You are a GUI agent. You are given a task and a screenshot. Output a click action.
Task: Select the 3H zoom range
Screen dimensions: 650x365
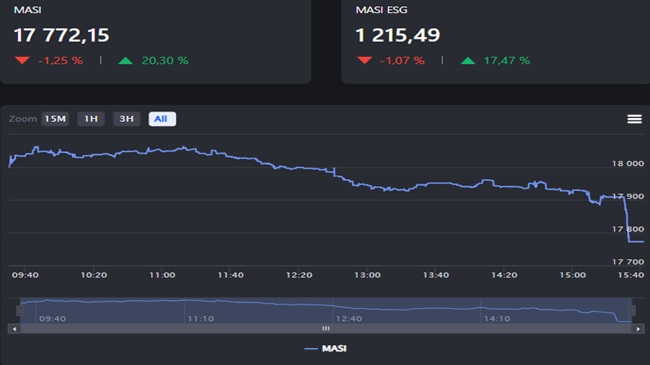(x=126, y=119)
